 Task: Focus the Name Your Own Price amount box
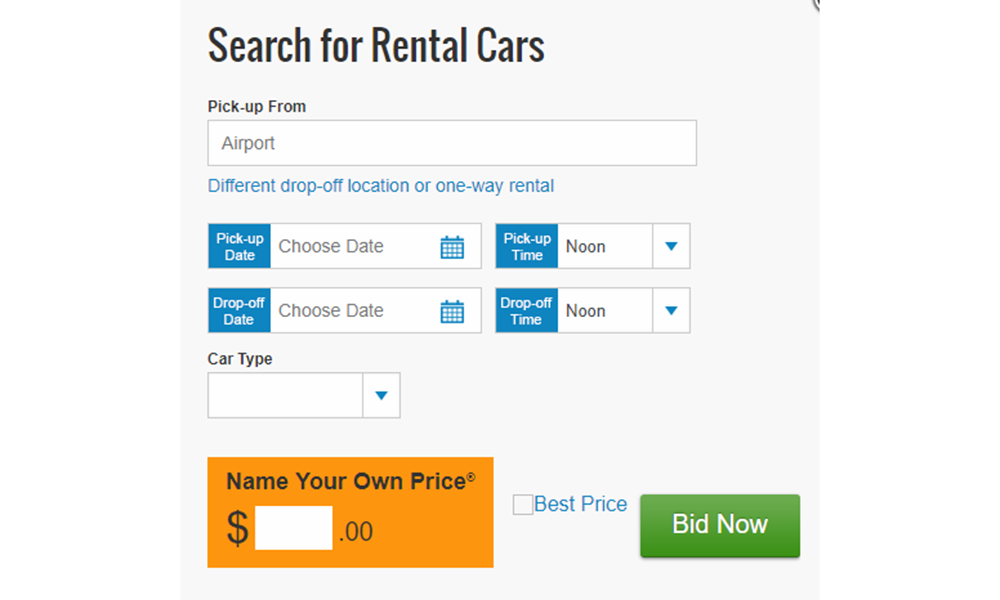click(293, 528)
